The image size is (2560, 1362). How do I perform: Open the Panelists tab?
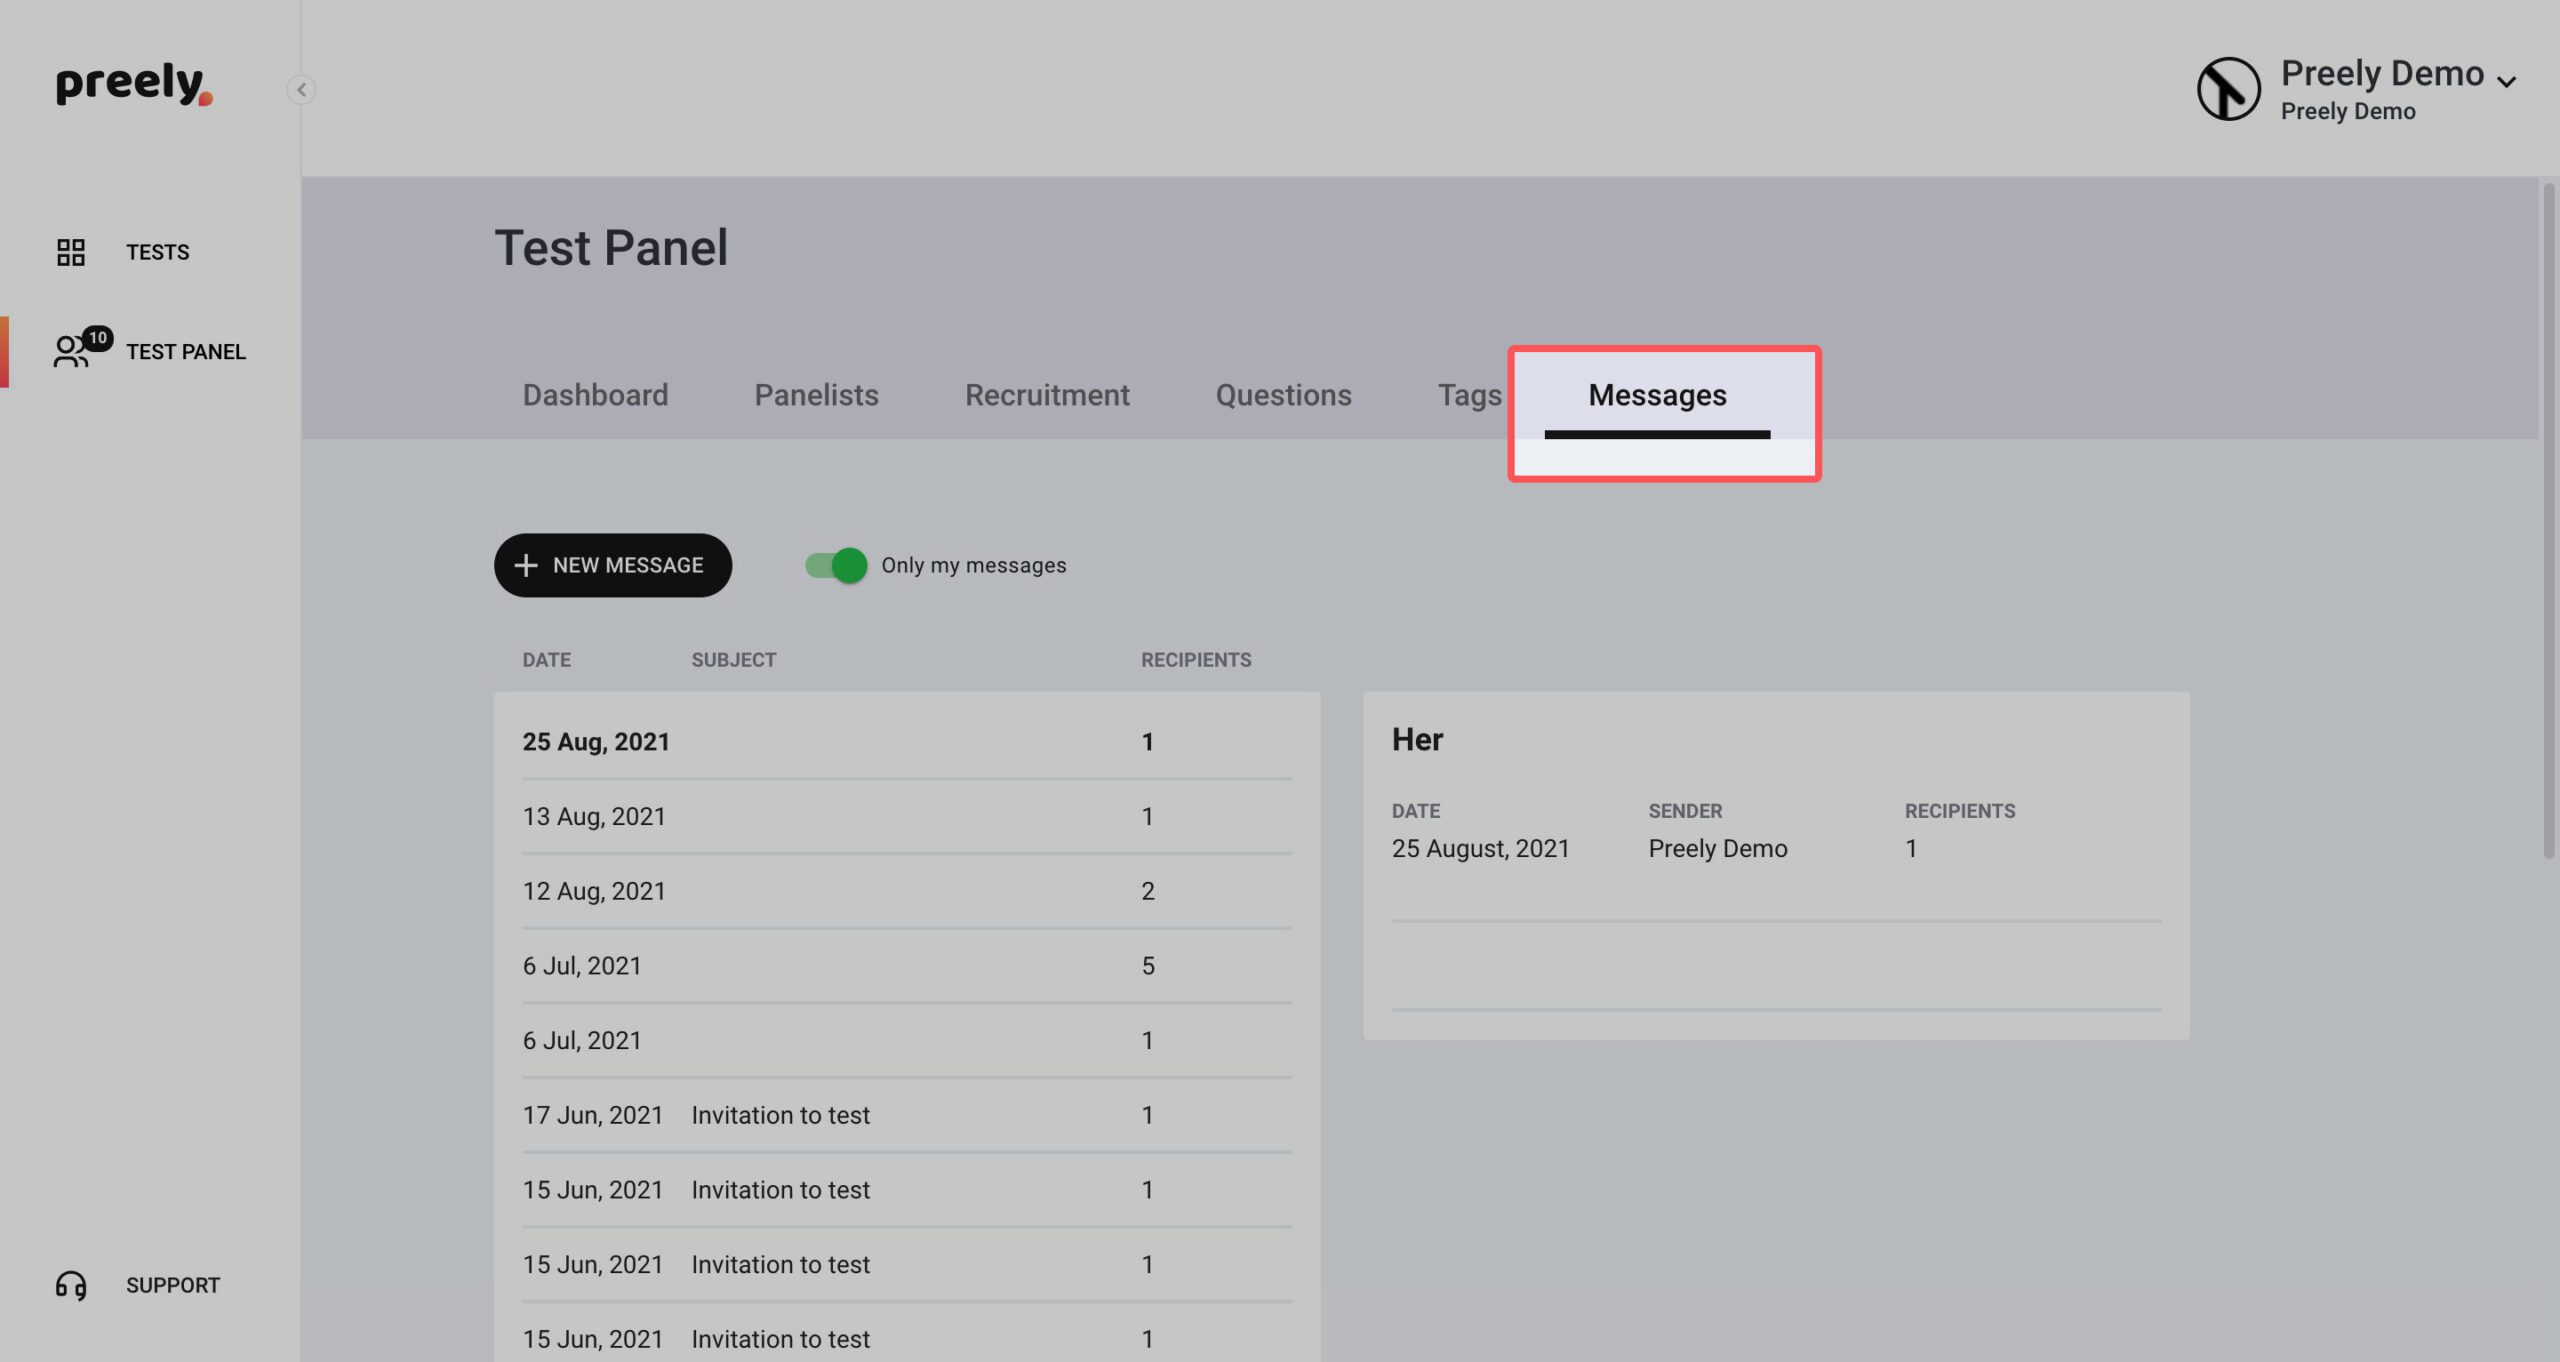click(816, 395)
